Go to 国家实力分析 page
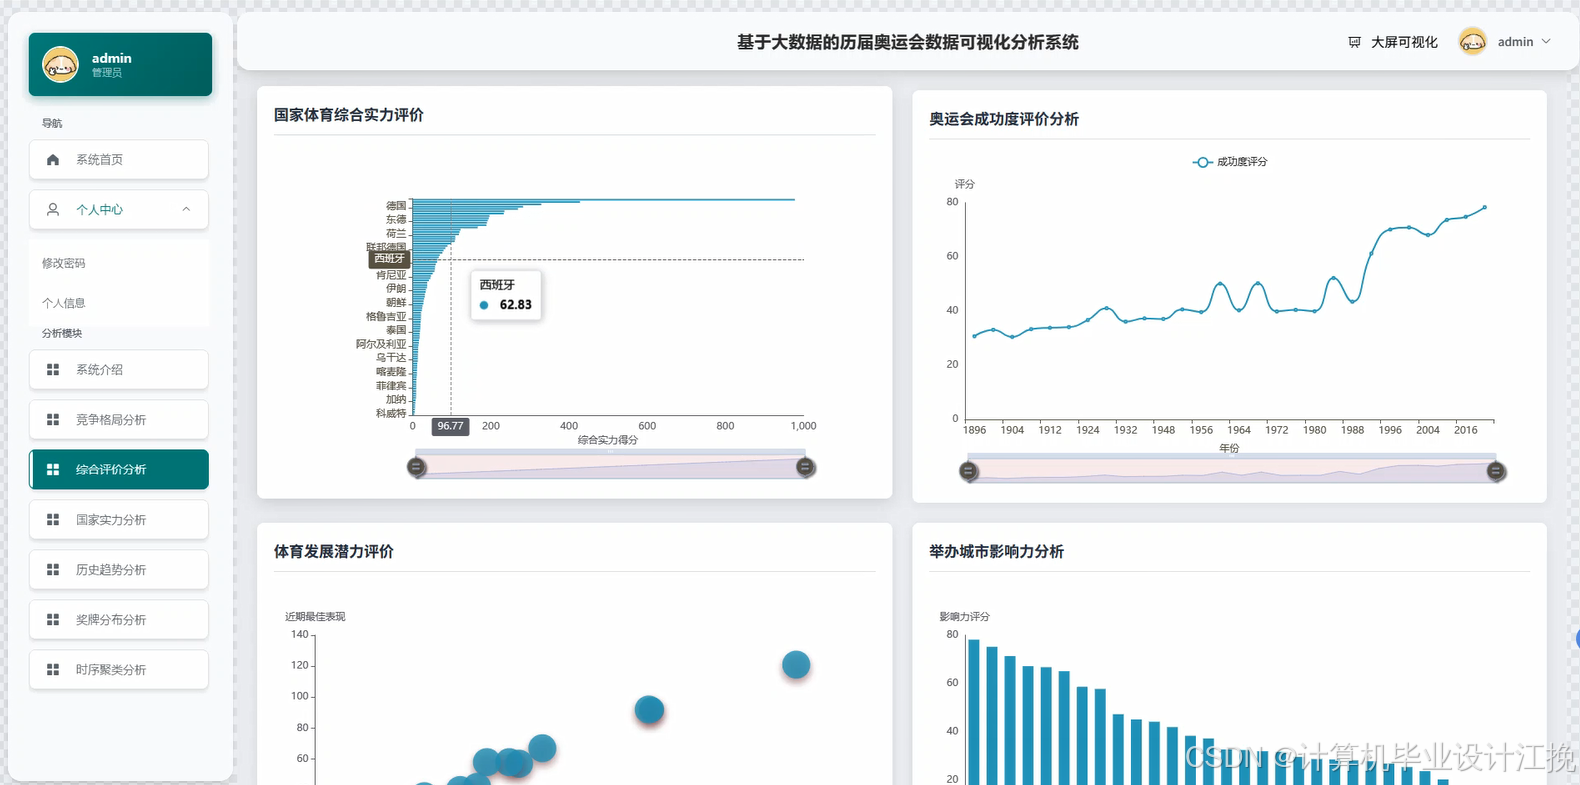Viewport: 1580px width, 785px height. pyautogui.click(x=119, y=520)
